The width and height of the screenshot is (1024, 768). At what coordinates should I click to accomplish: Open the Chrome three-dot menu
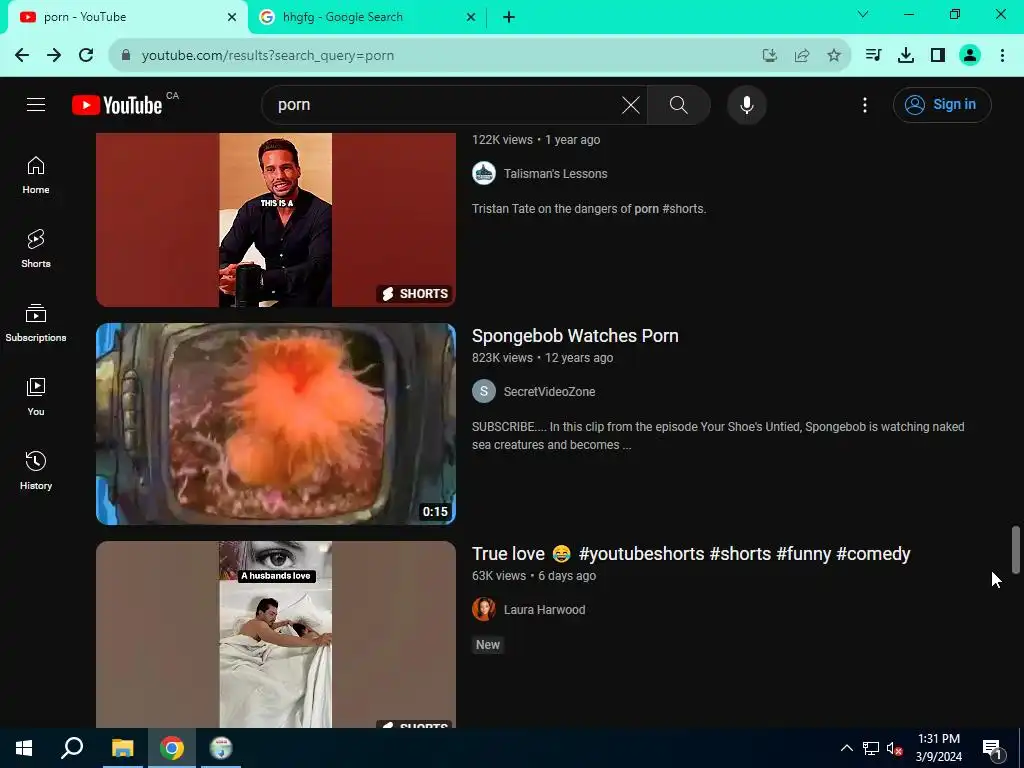[x=1002, y=56]
